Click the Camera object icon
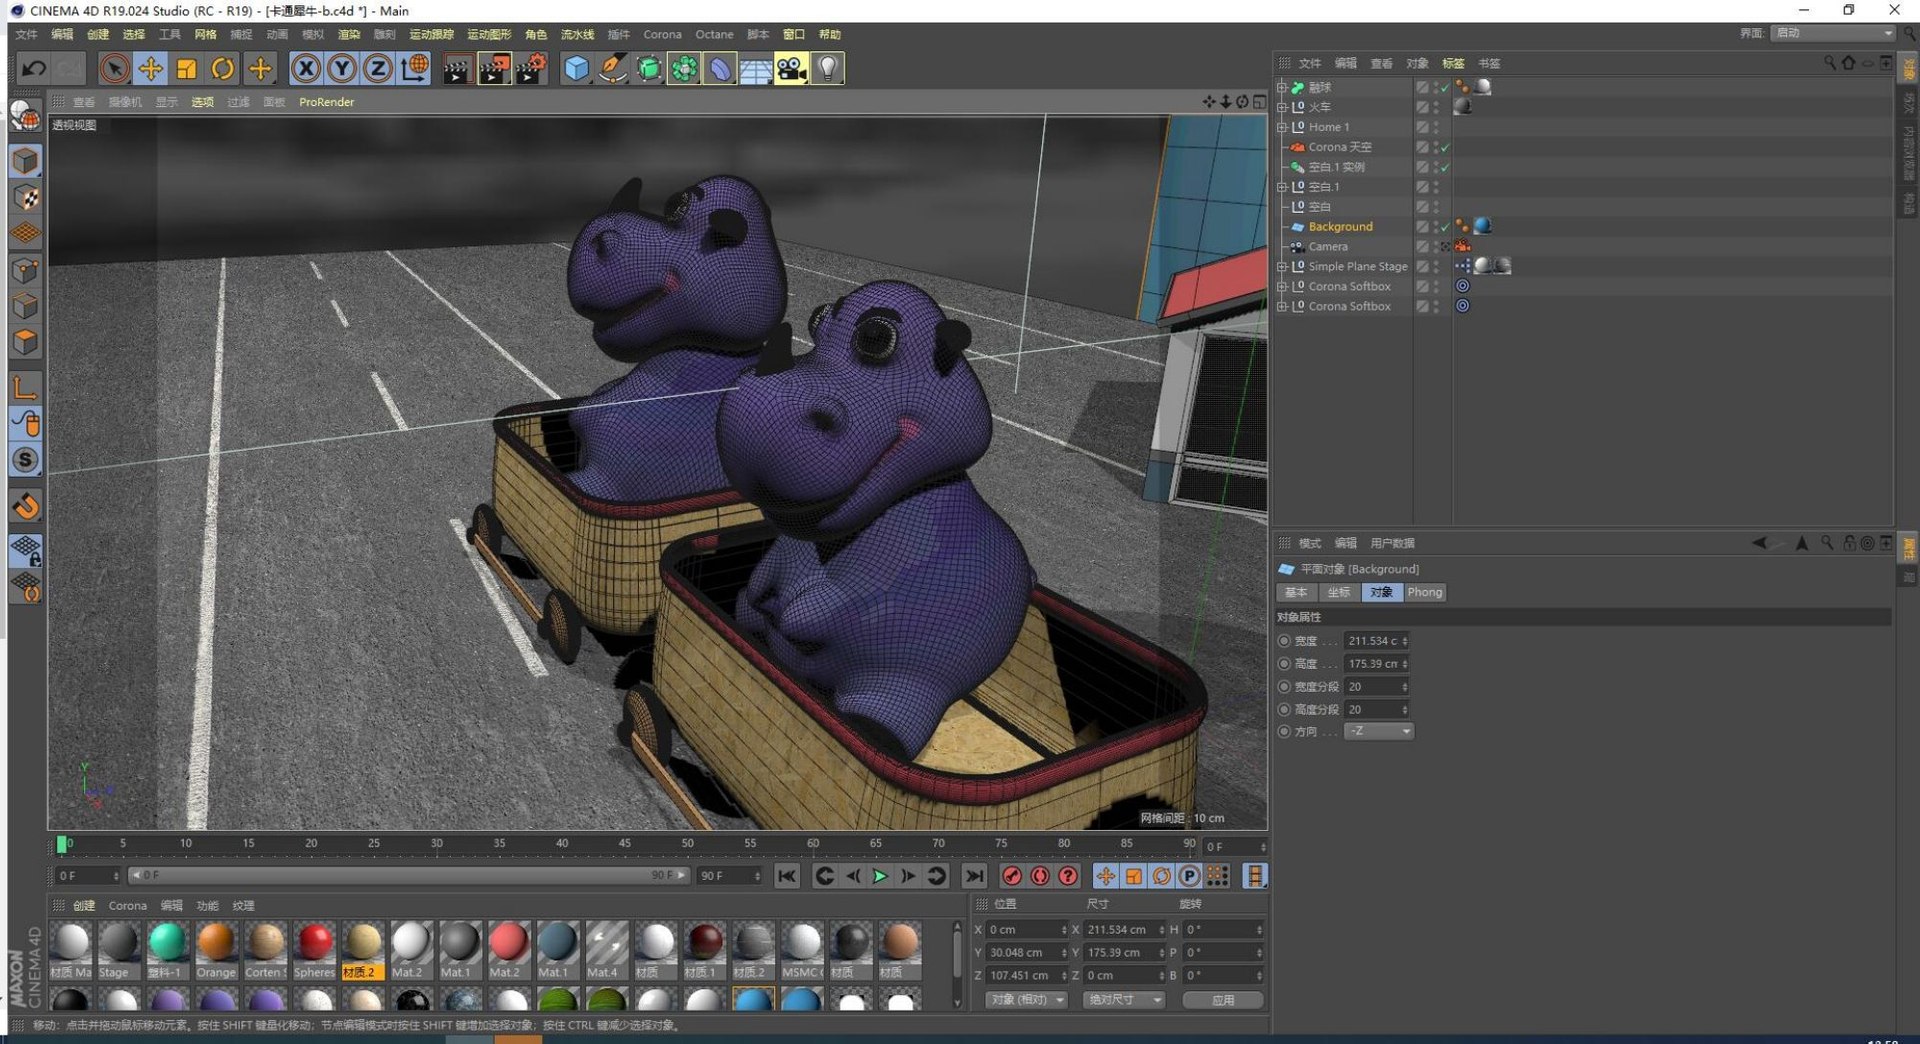1920x1044 pixels. pyautogui.click(x=791, y=68)
